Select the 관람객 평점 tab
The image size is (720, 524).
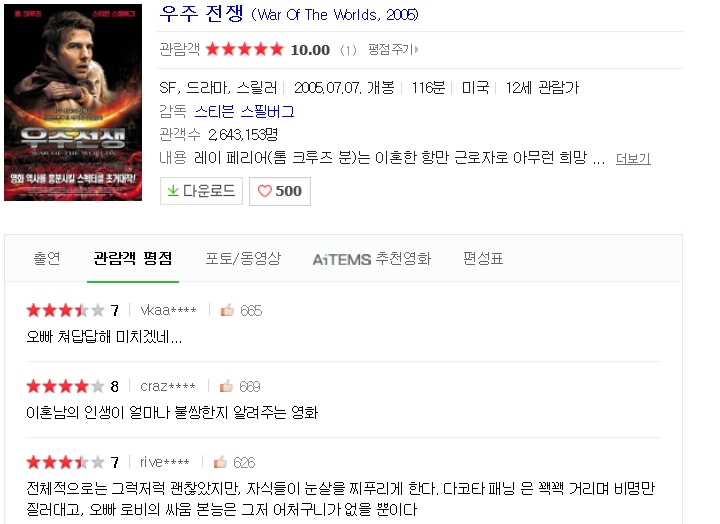pos(133,258)
